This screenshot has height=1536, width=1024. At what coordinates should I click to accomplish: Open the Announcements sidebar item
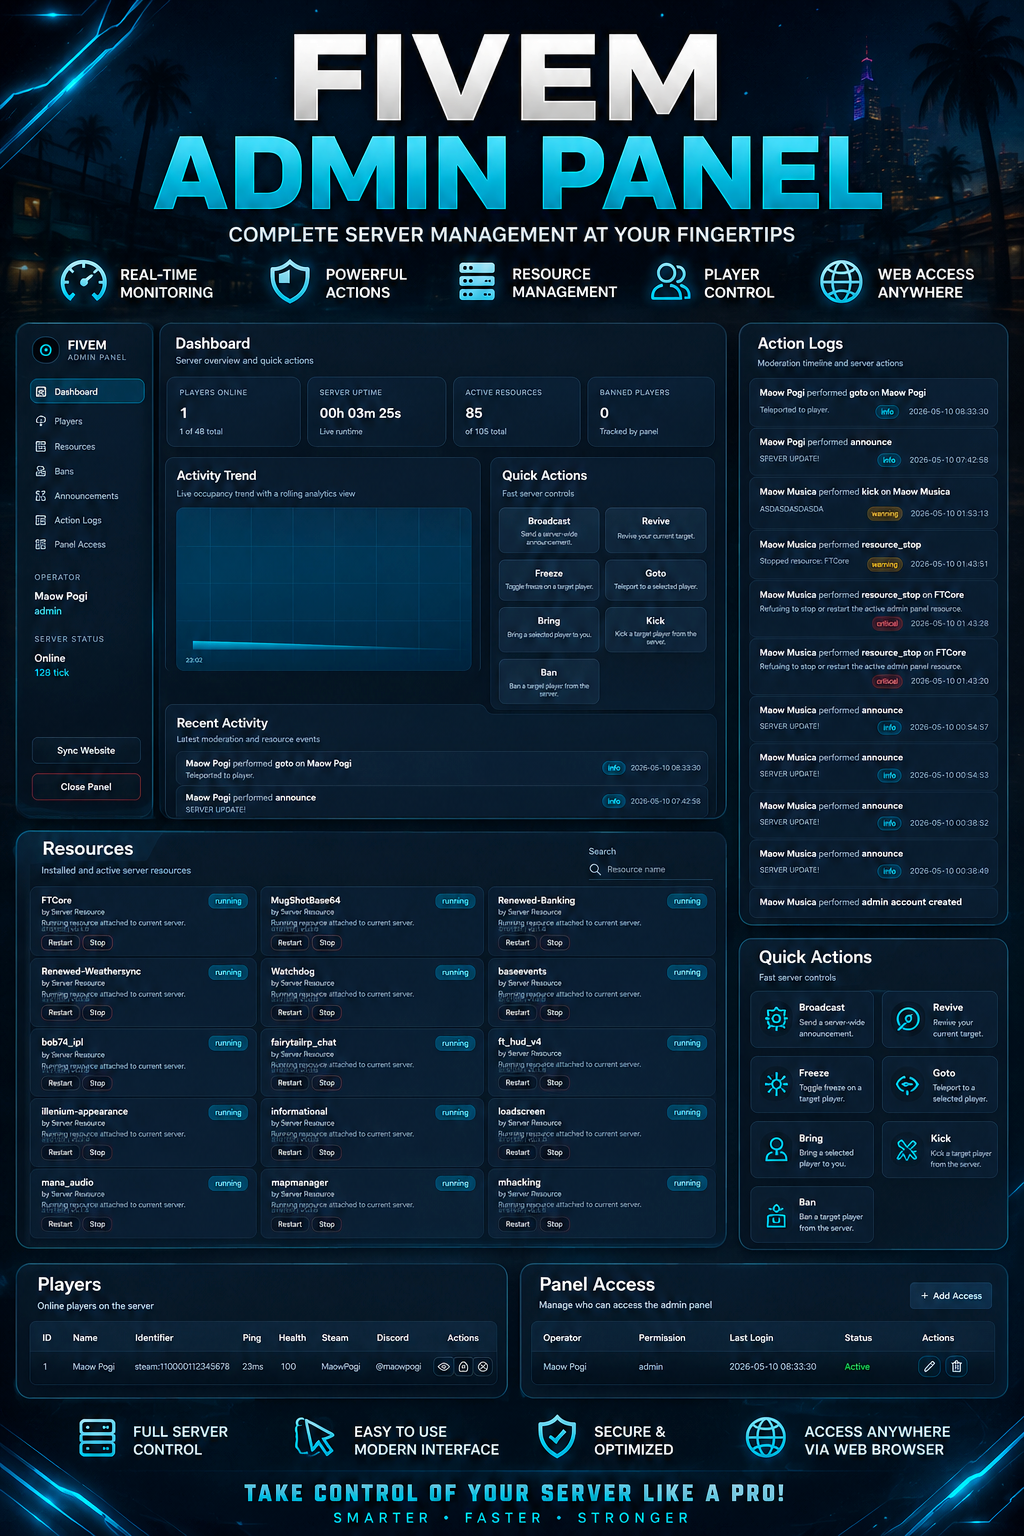click(87, 496)
